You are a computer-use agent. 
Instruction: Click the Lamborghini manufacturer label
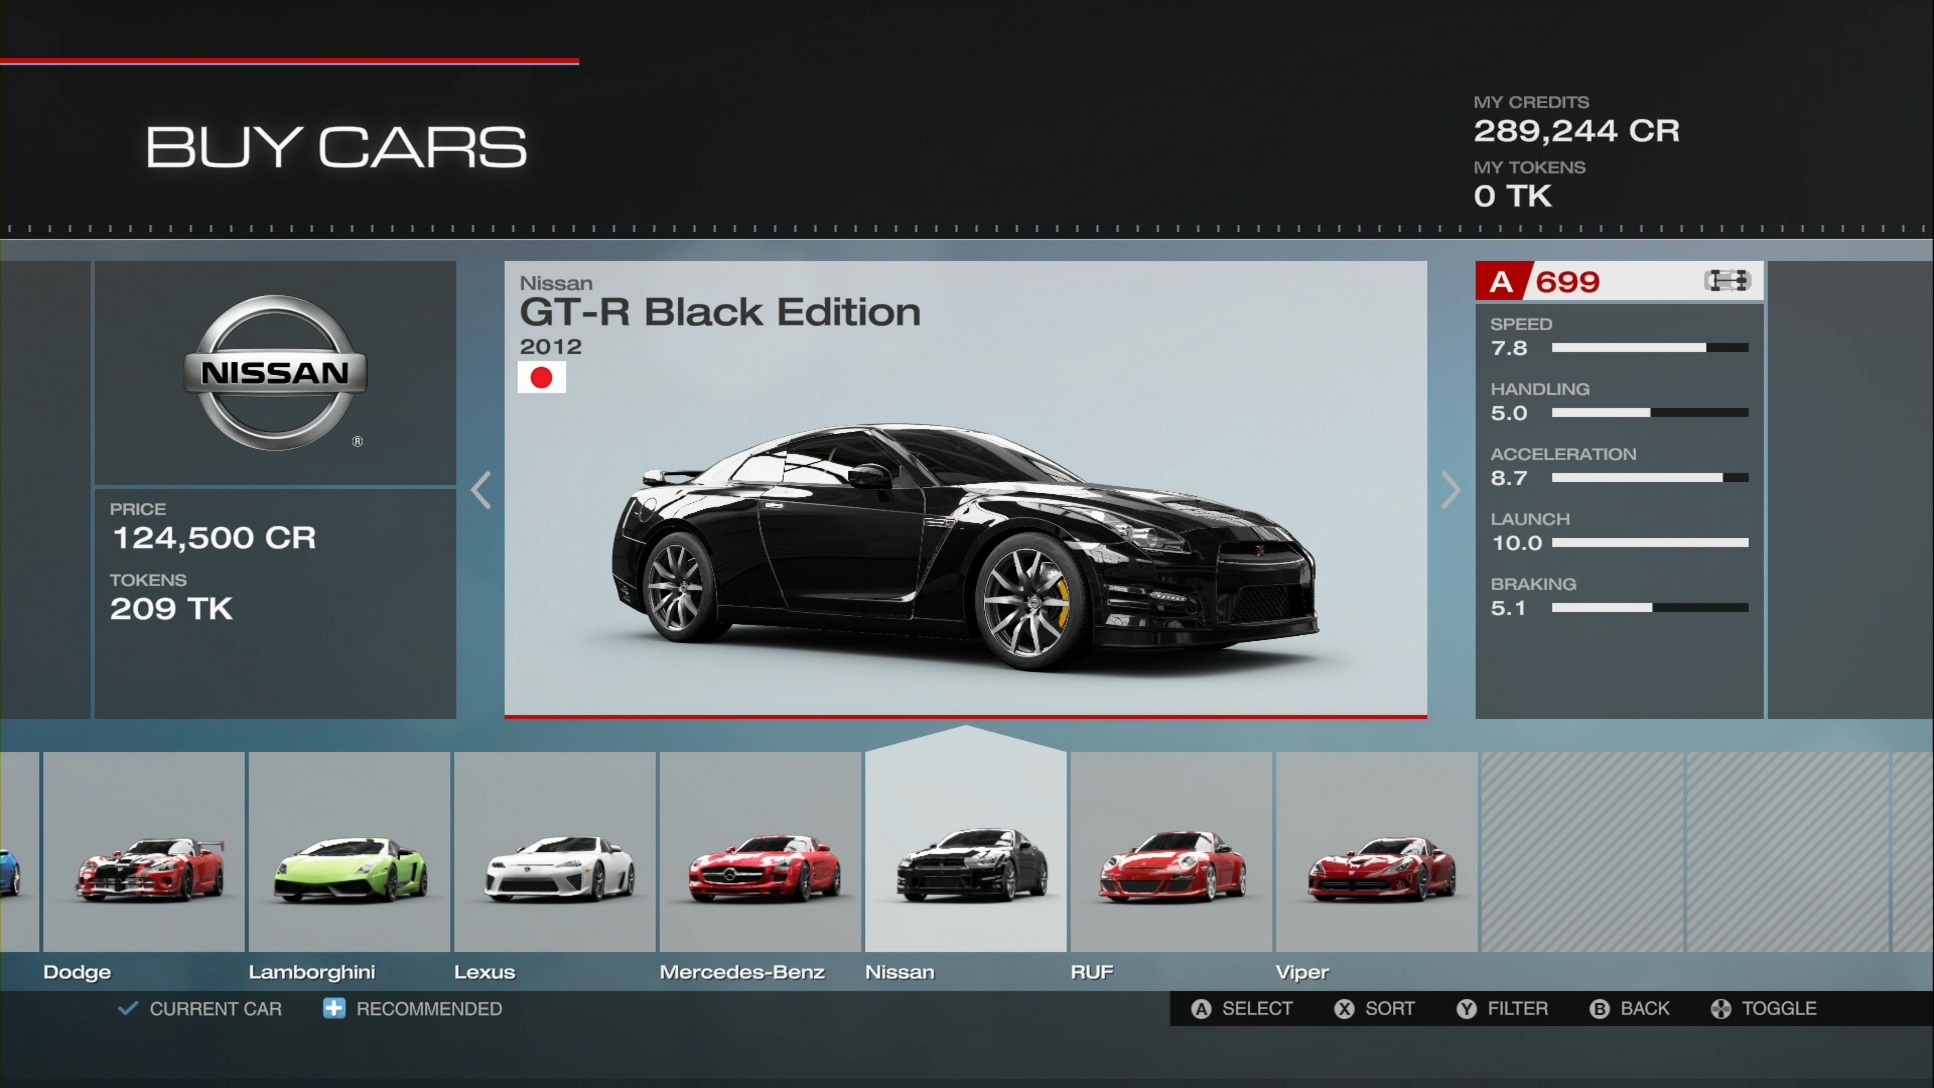pyautogui.click(x=312, y=972)
